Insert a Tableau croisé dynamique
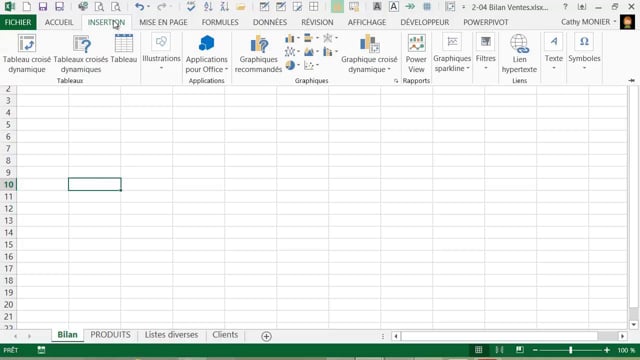Screen dimensions: 640x360 tap(27, 53)
